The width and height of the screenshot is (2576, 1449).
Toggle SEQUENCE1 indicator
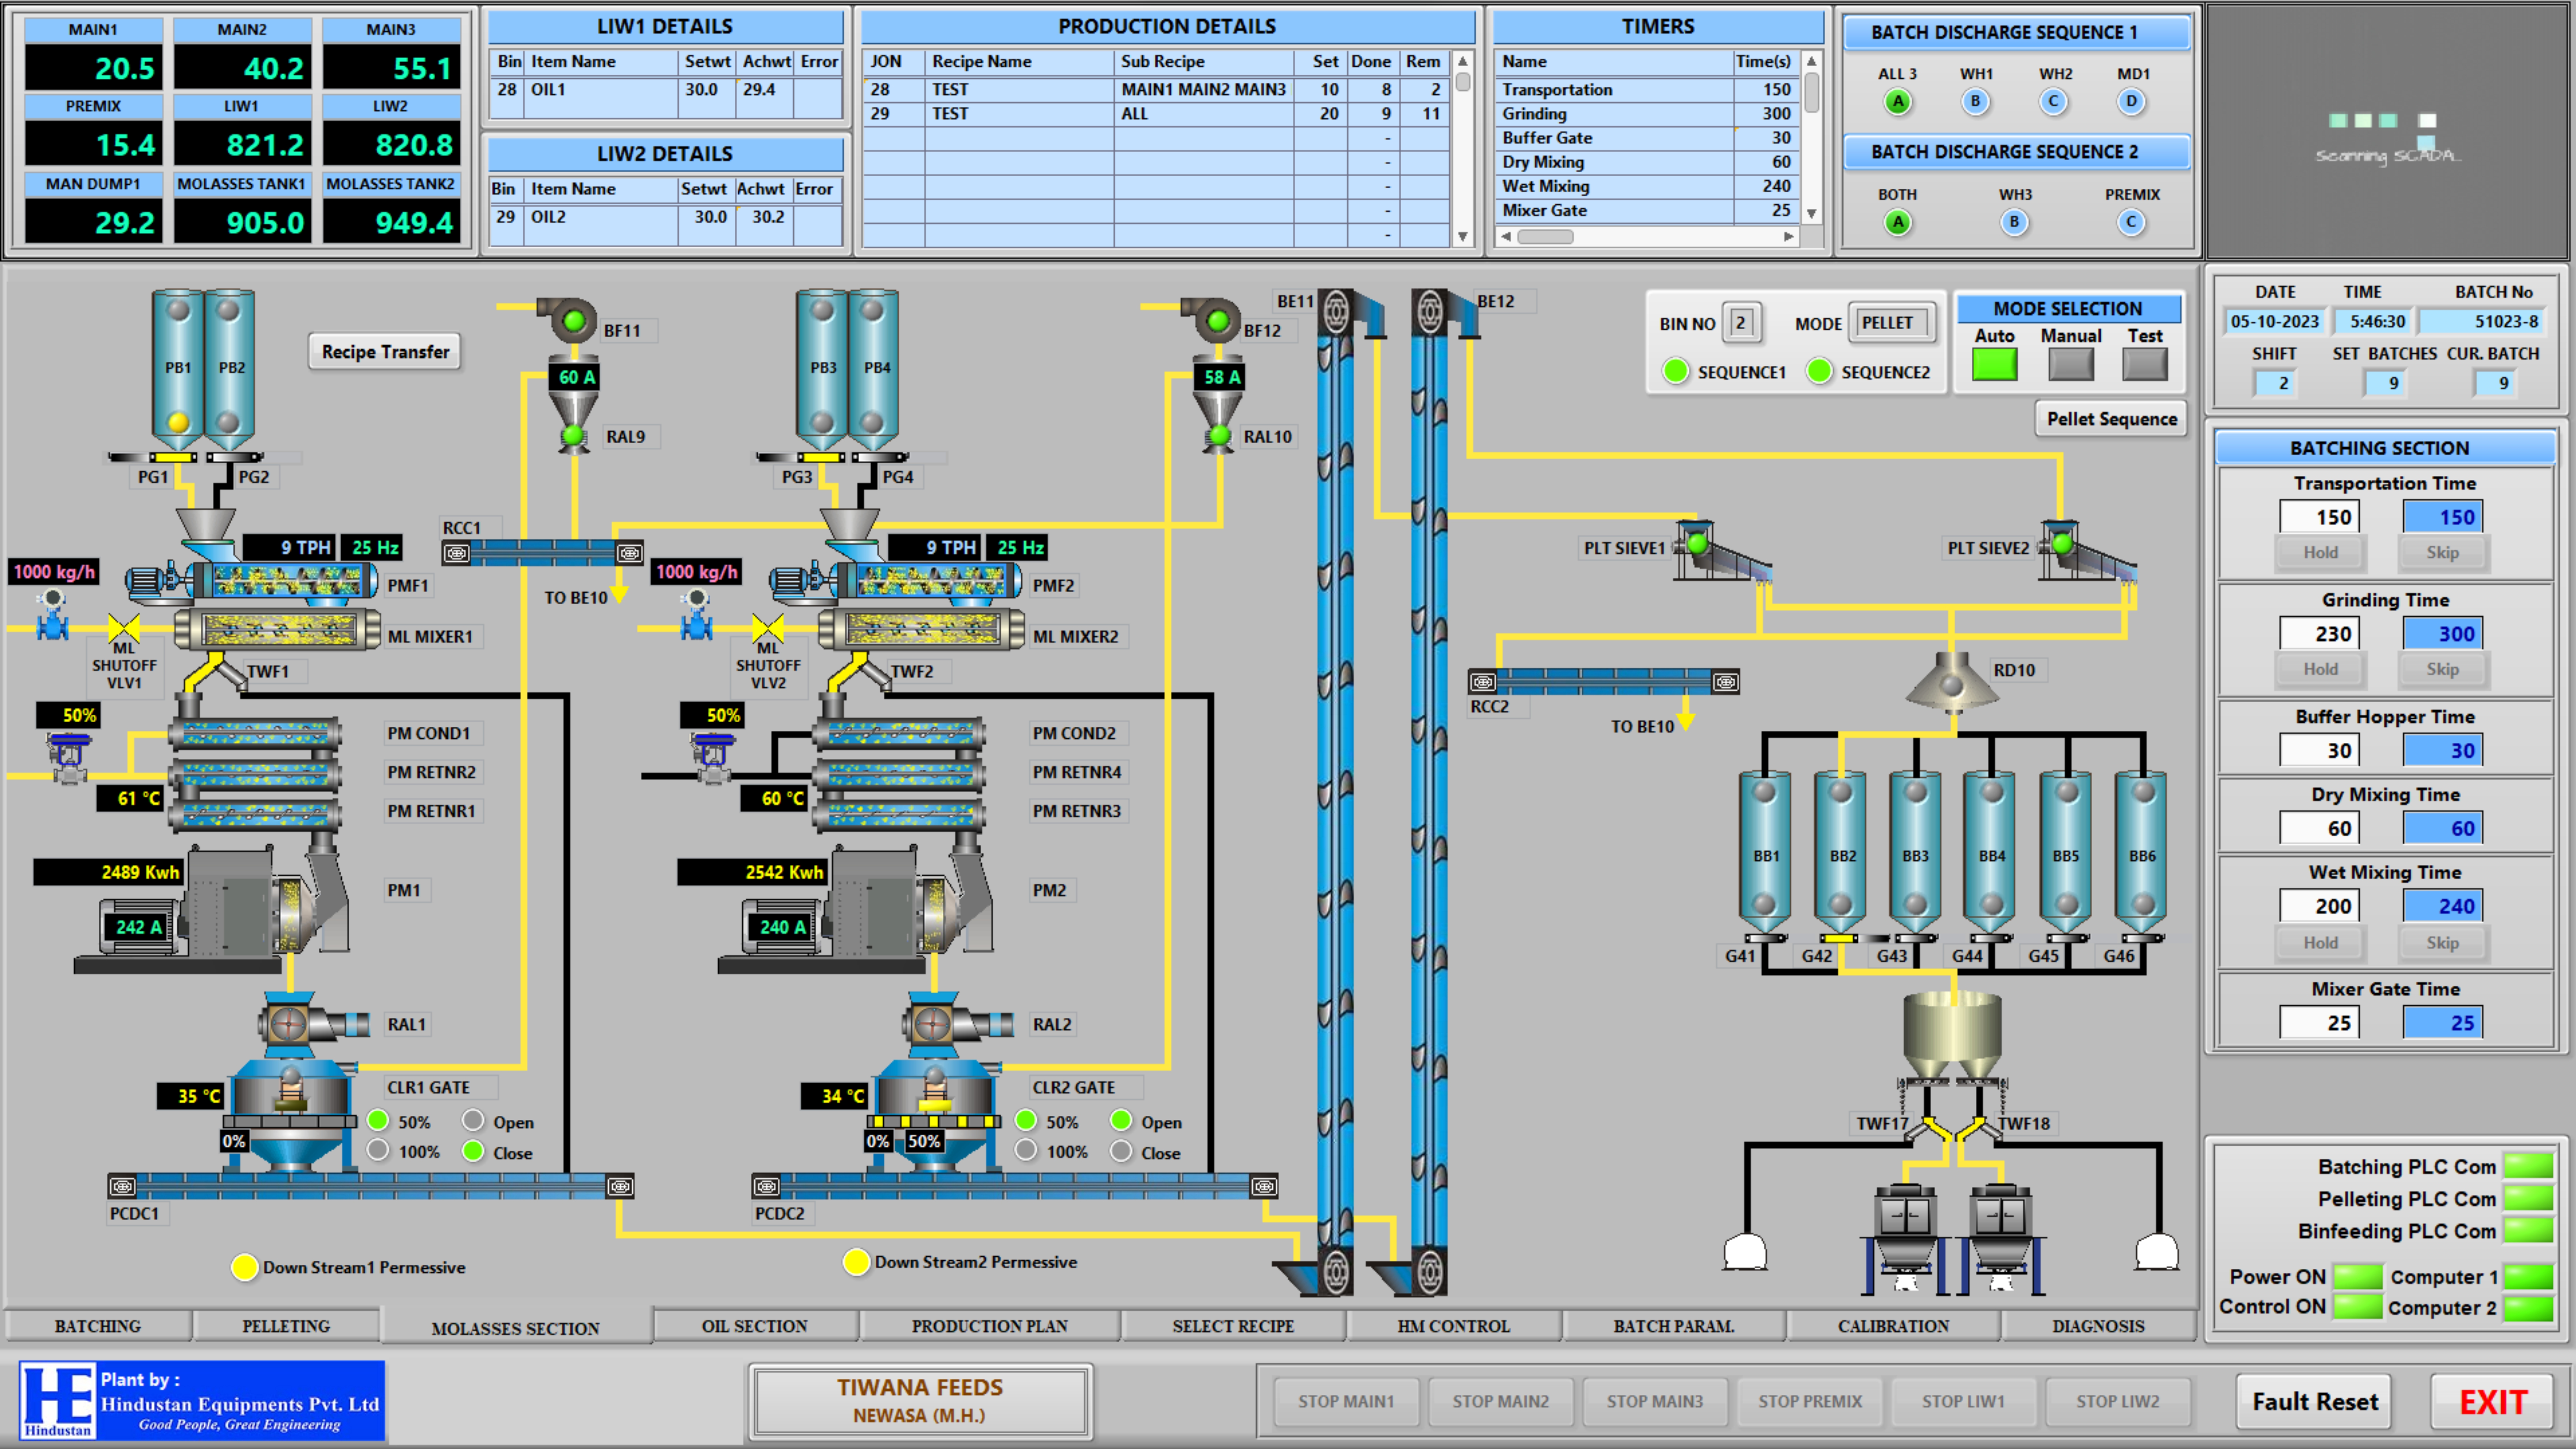tap(1676, 371)
